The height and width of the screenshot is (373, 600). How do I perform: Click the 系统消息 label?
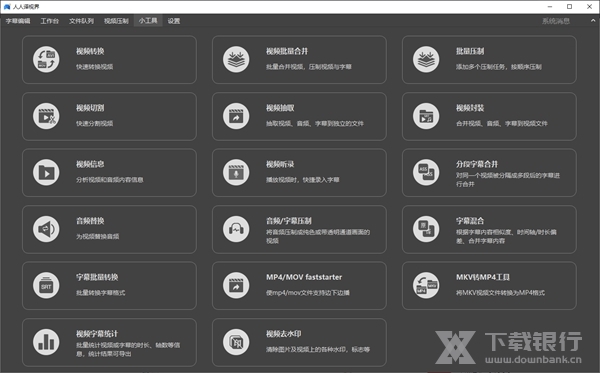pyautogui.click(x=556, y=21)
